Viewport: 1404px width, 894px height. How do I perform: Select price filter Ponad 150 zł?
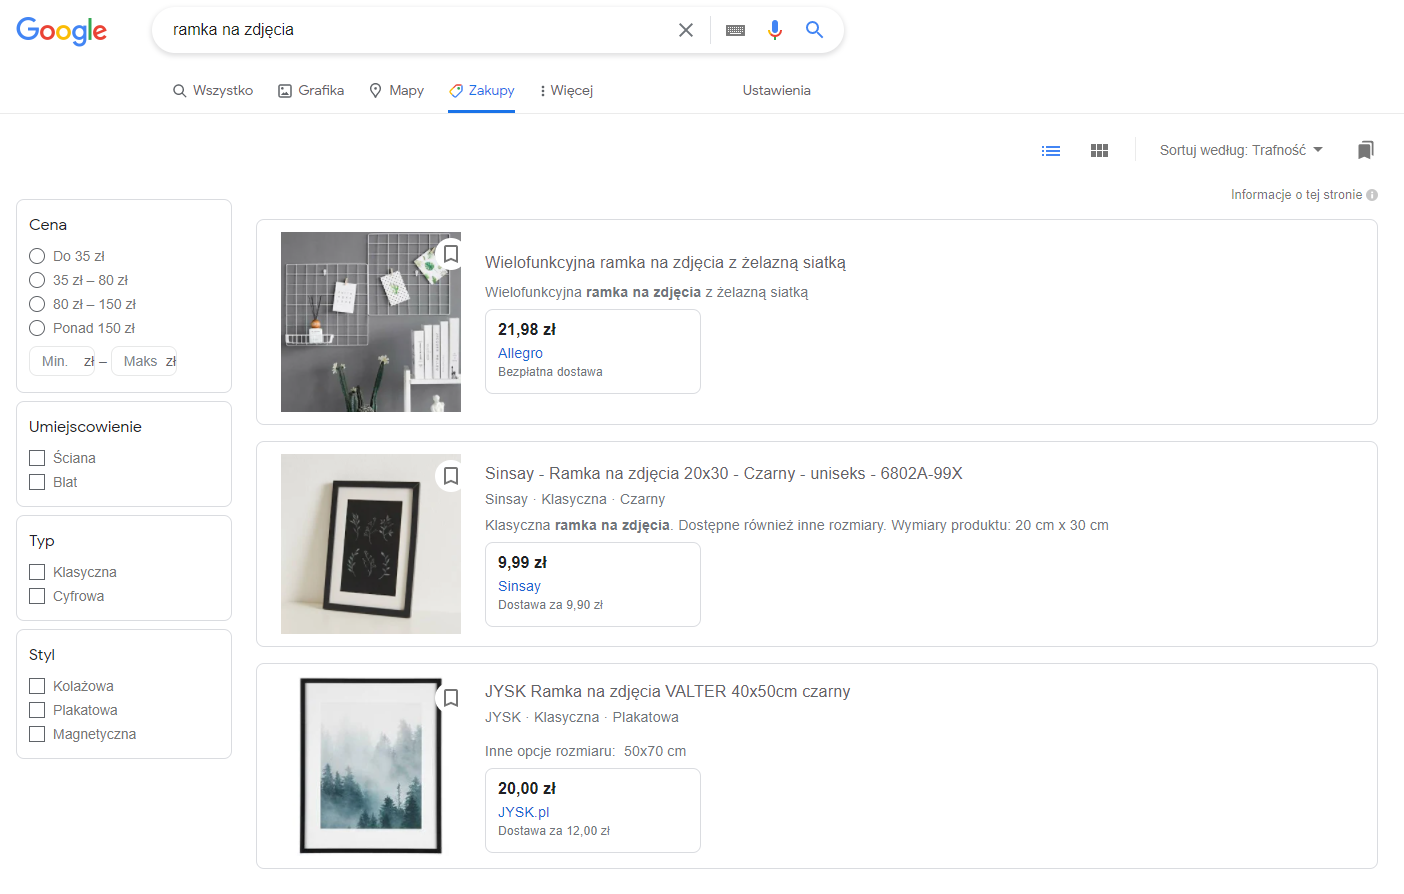coord(37,328)
